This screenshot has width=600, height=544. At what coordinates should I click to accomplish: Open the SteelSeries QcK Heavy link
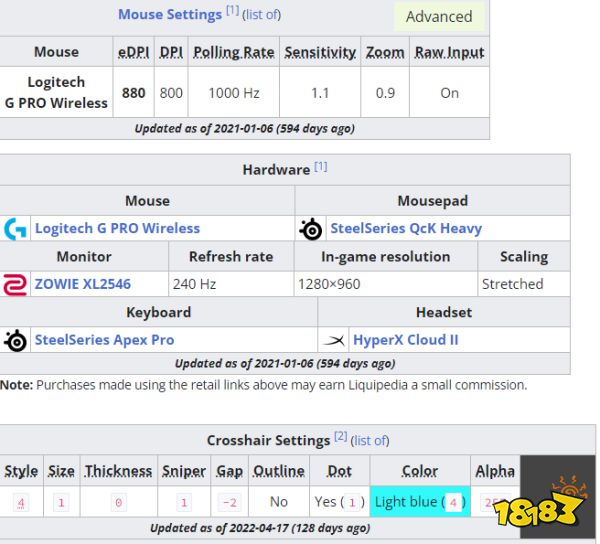tap(406, 228)
